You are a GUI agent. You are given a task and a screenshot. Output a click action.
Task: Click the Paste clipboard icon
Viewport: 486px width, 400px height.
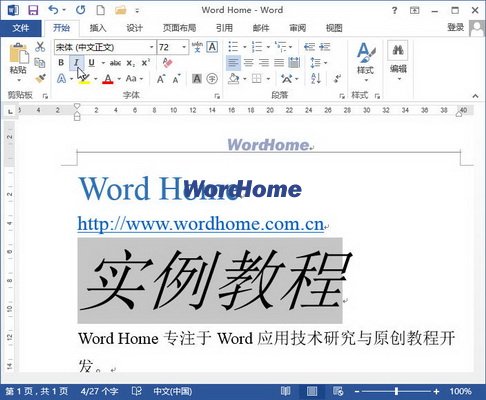point(18,53)
